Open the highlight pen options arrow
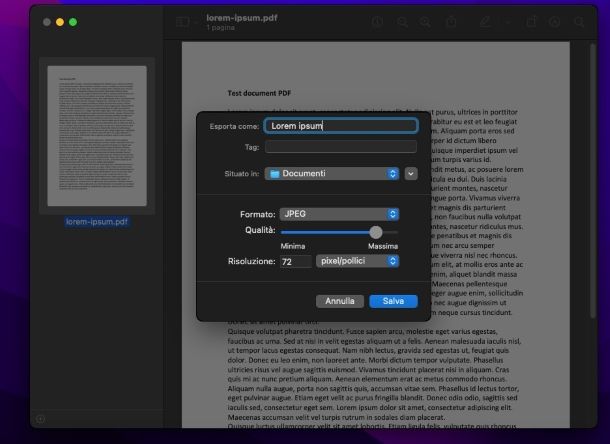The height and width of the screenshot is (444, 610). click(x=507, y=23)
